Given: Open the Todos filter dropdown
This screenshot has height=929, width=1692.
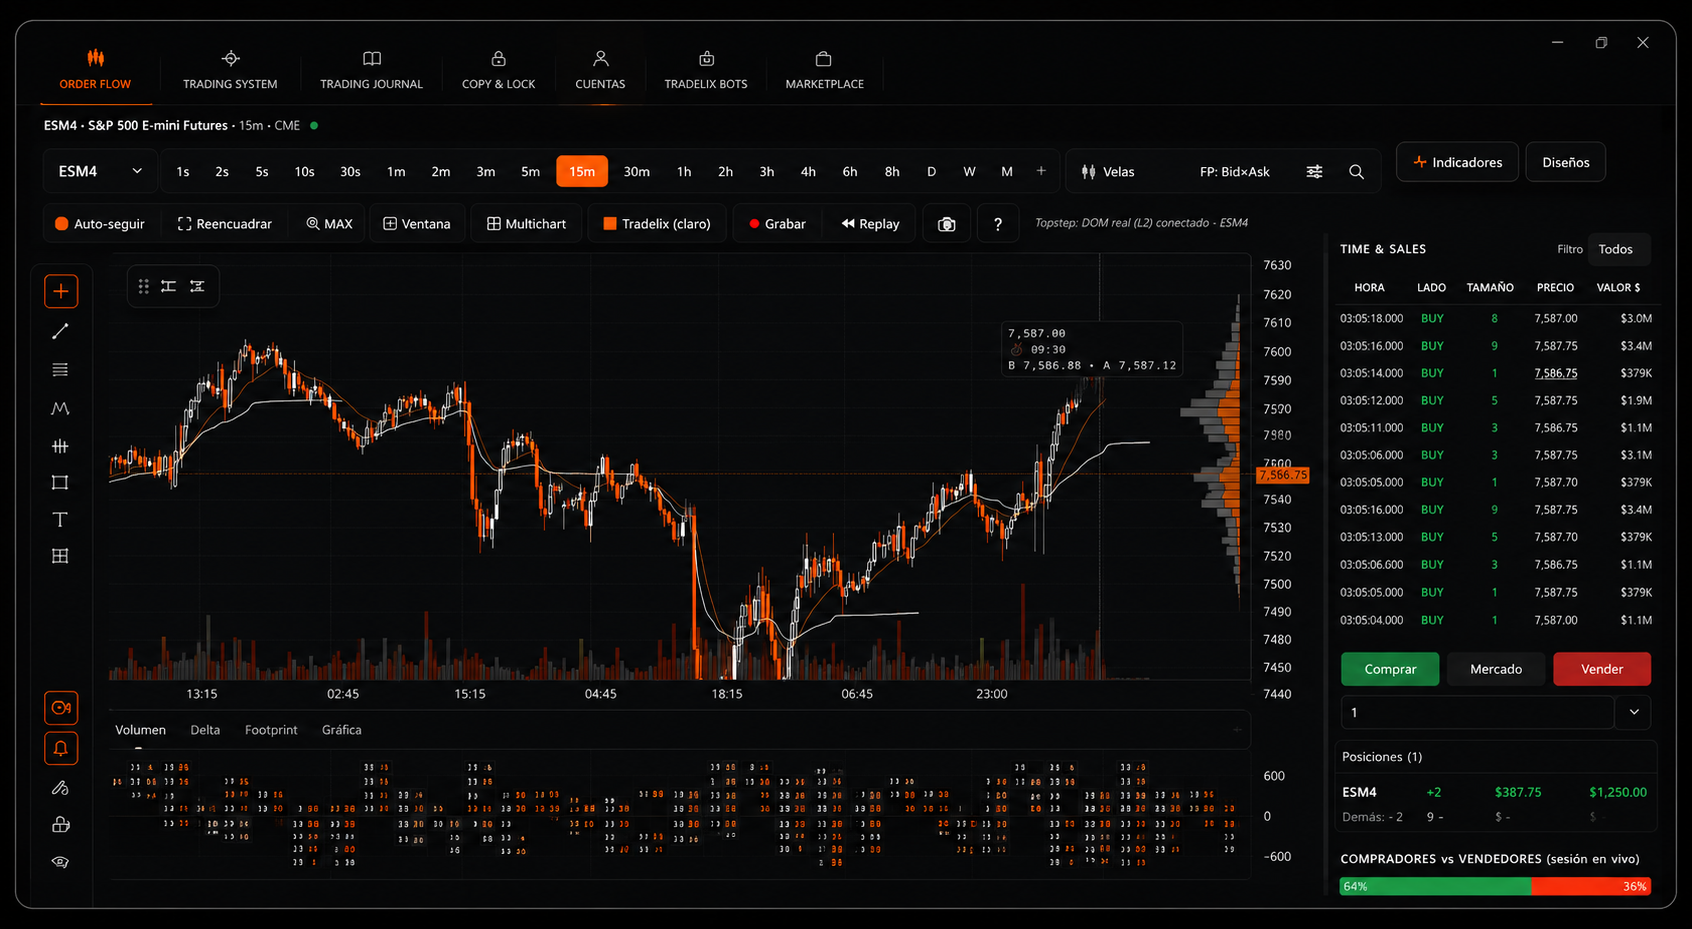Looking at the screenshot, I should pos(1616,249).
